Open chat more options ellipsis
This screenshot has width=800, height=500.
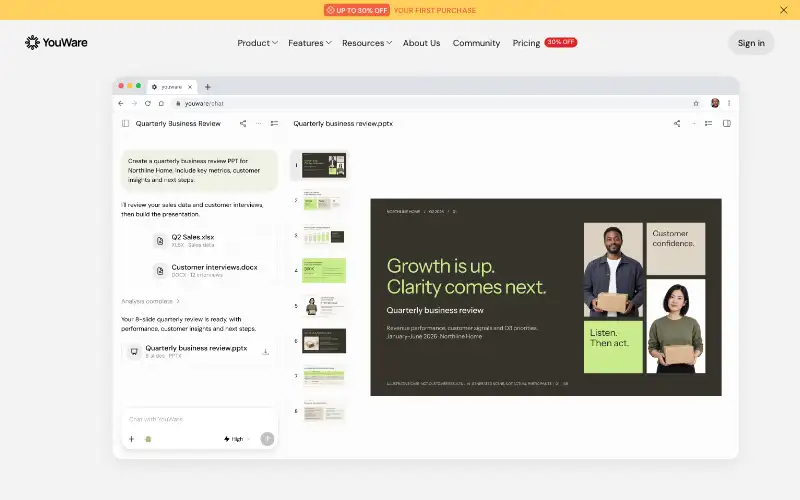(x=258, y=123)
